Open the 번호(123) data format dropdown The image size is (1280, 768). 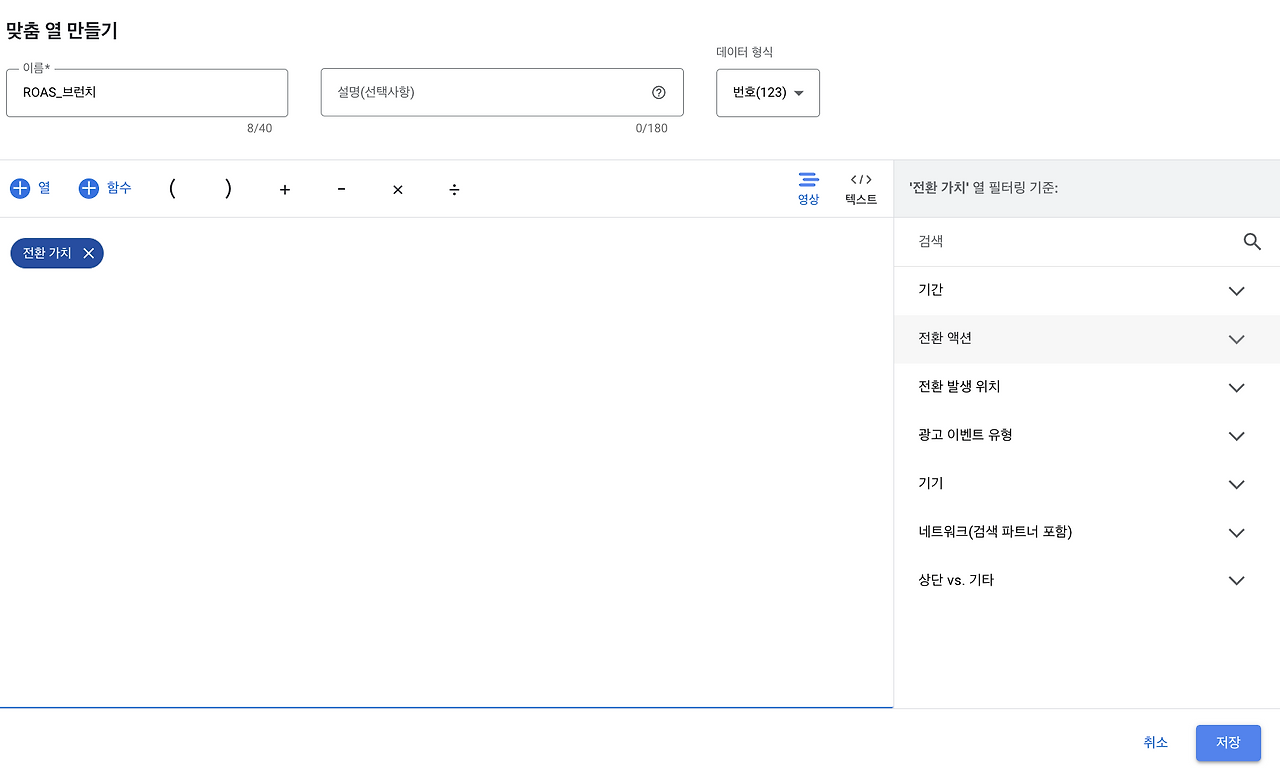[x=767, y=92]
